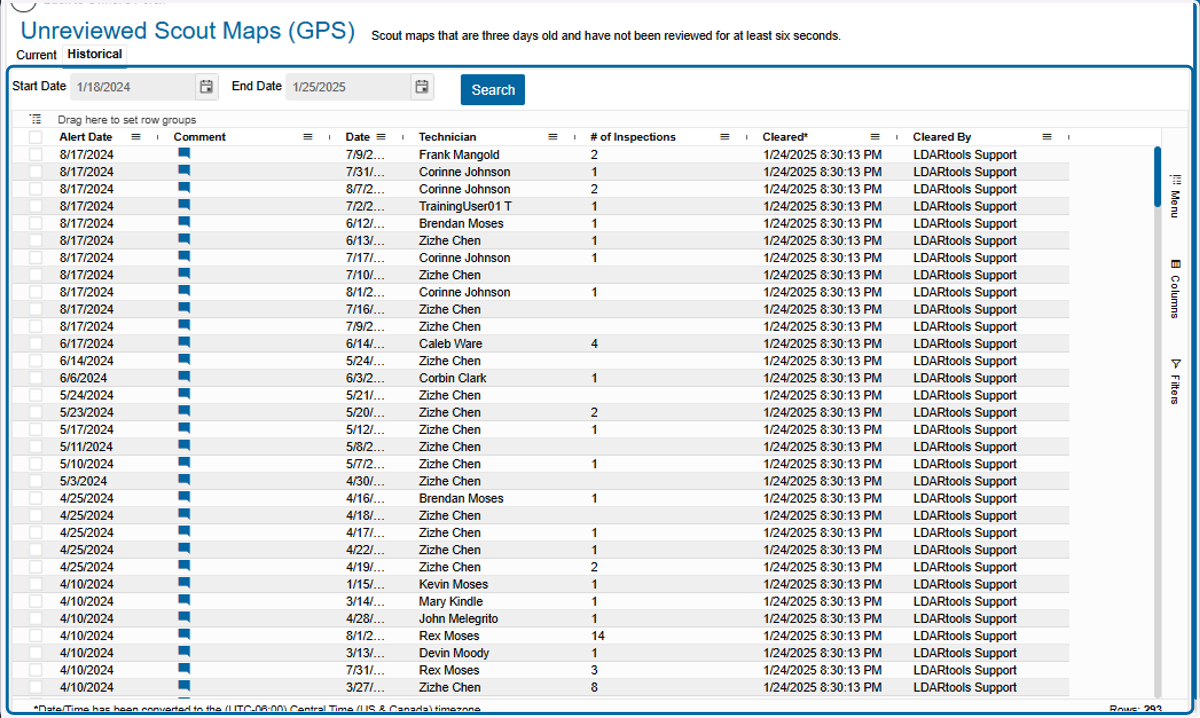Open comment icon in John Melegrito row
1200x718 pixels.
[184, 618]
